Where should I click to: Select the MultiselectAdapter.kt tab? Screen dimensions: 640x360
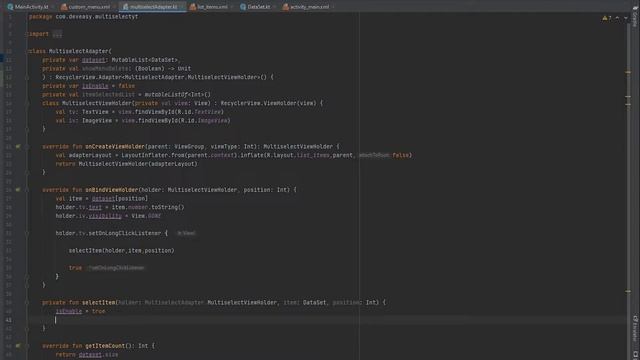click(x=153, y=7)
